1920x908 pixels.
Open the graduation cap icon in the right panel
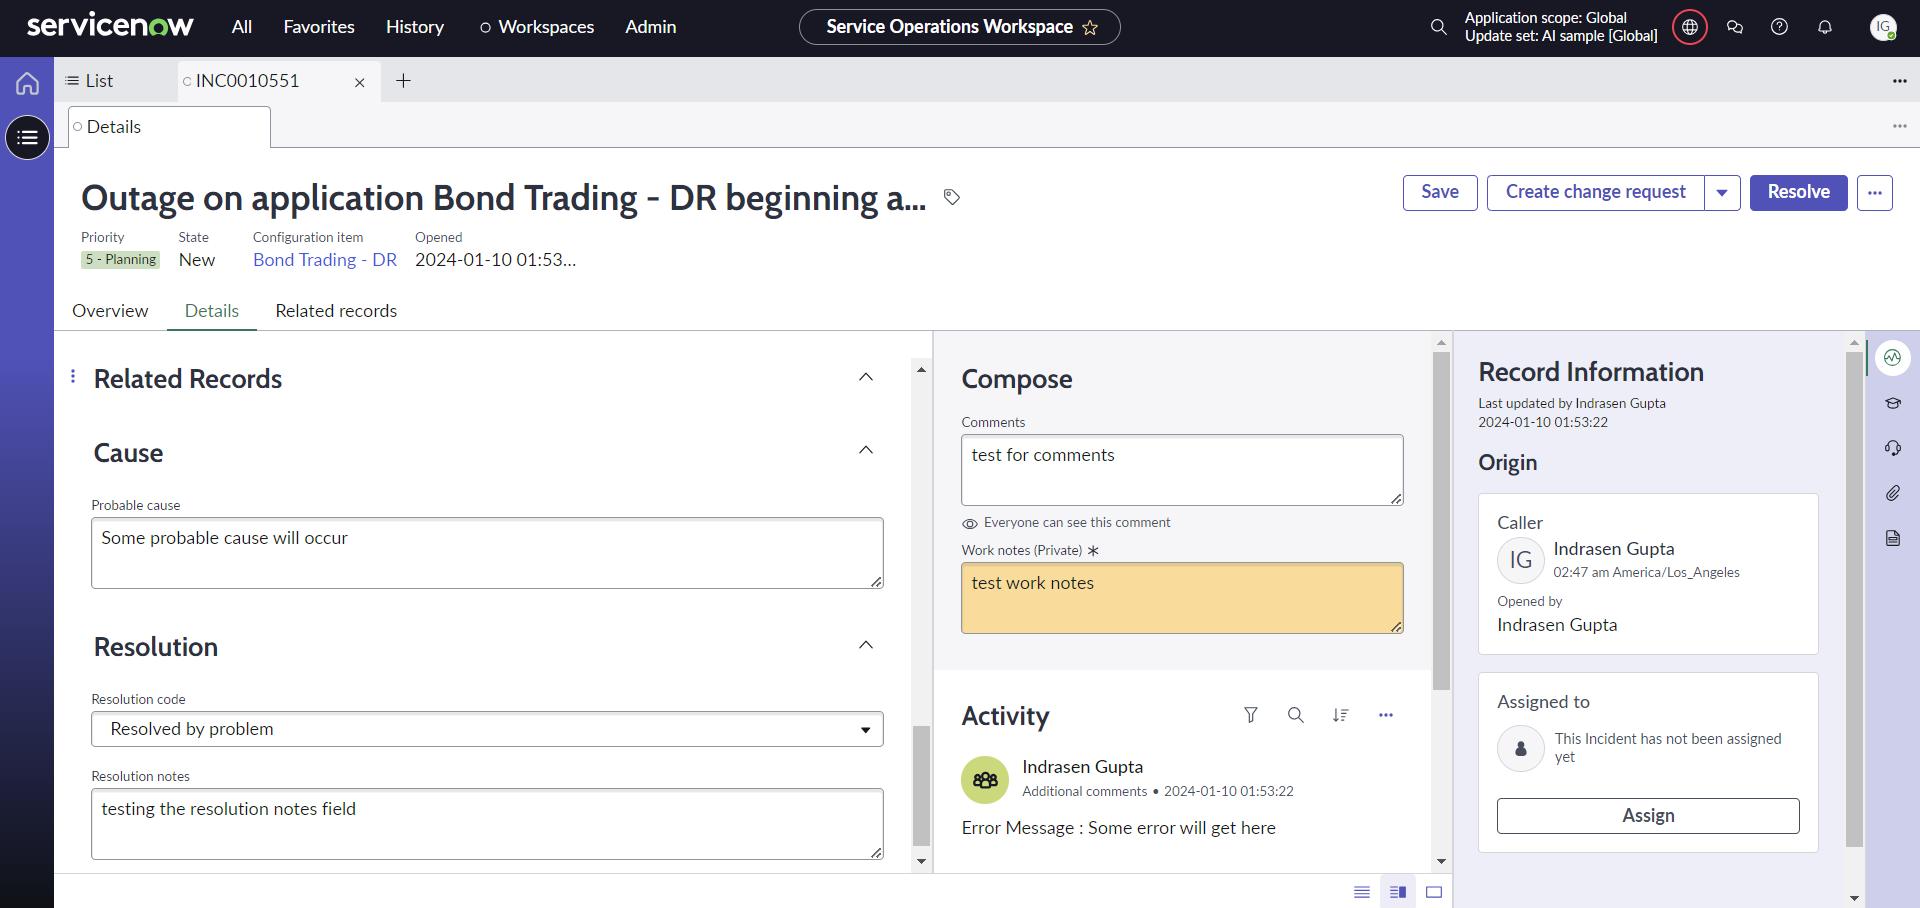click(x=1892, y=403)
